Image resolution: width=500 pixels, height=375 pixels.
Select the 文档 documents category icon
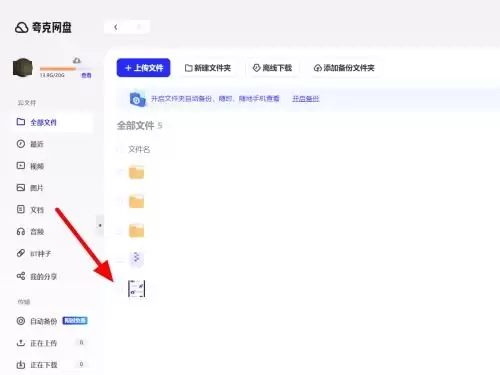pyautogui.click(x=21, y=209)
